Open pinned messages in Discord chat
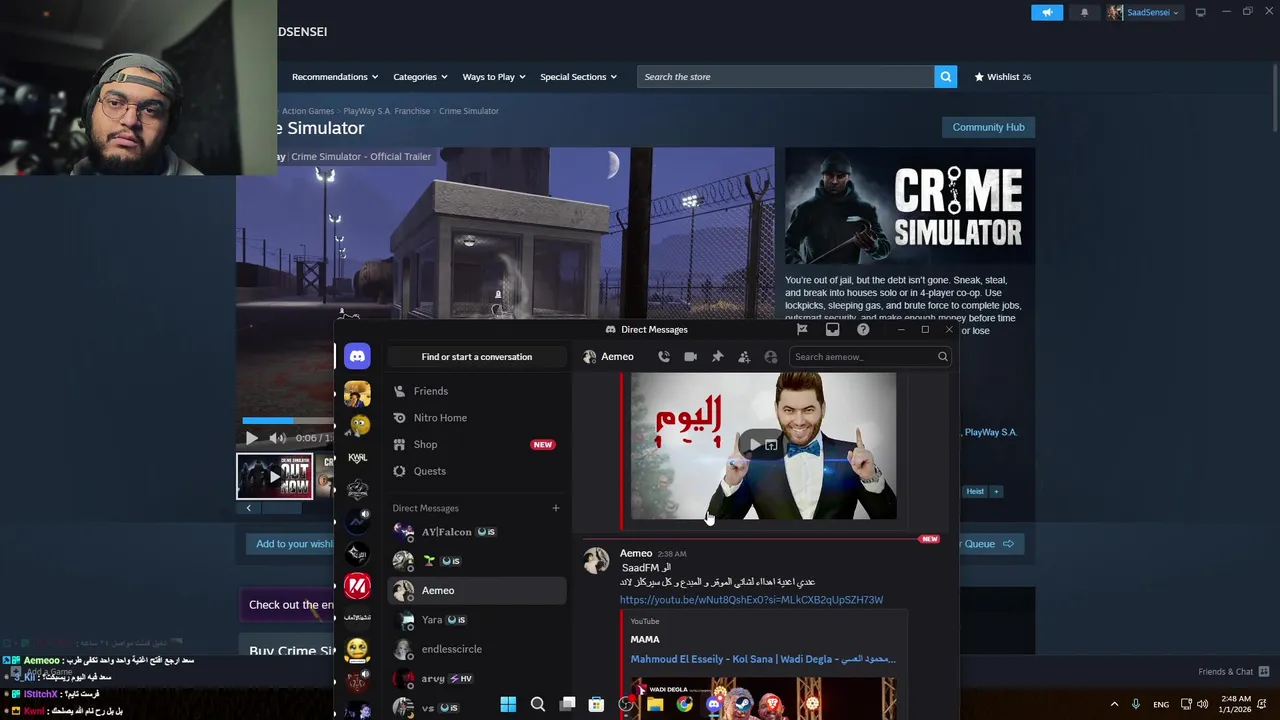The height and width of the screenshot is (720, 1280). click(x=717, y=357)
